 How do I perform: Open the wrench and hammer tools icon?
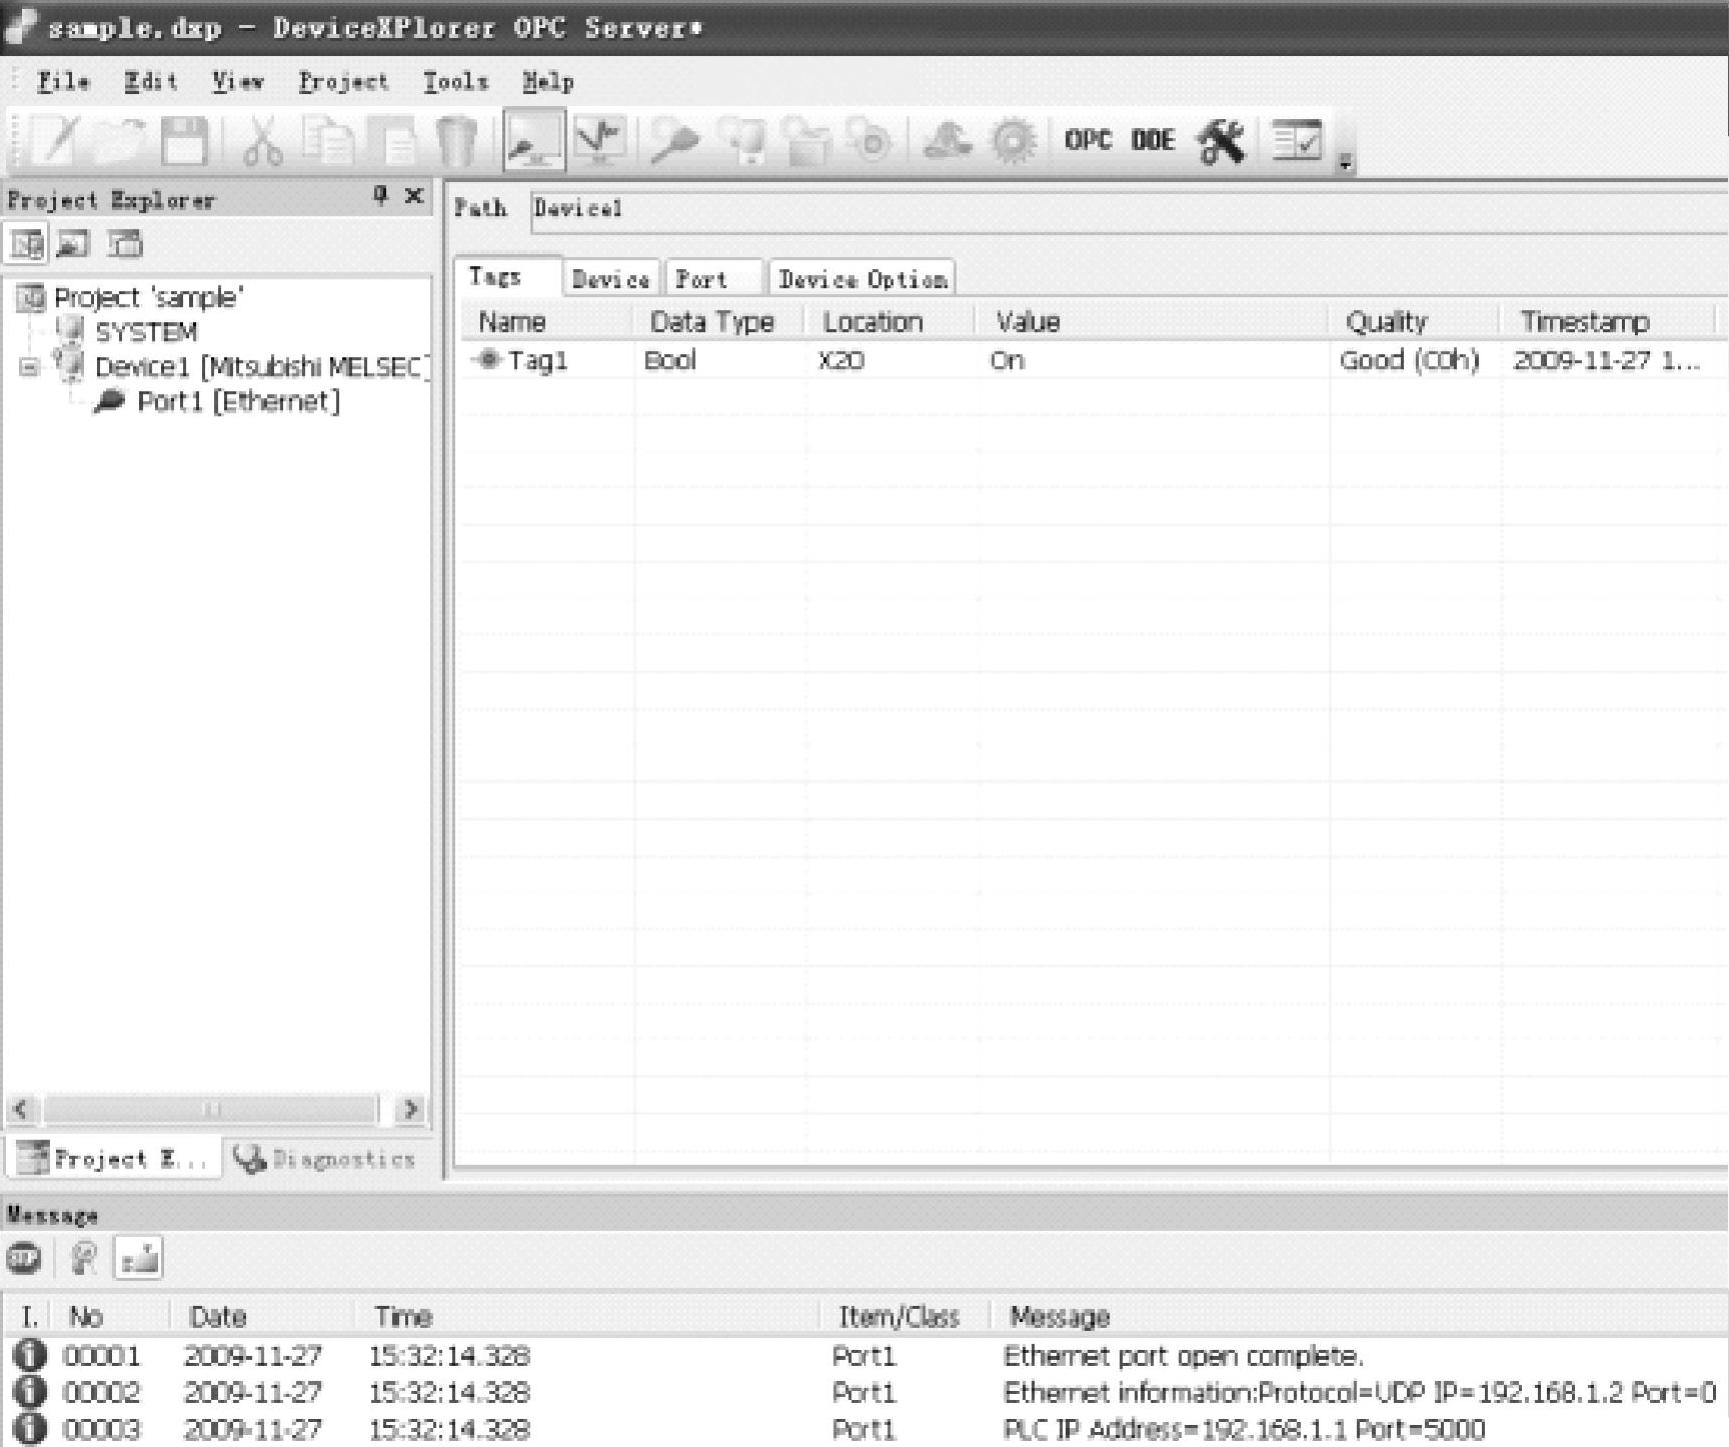tap(1221, 141)
